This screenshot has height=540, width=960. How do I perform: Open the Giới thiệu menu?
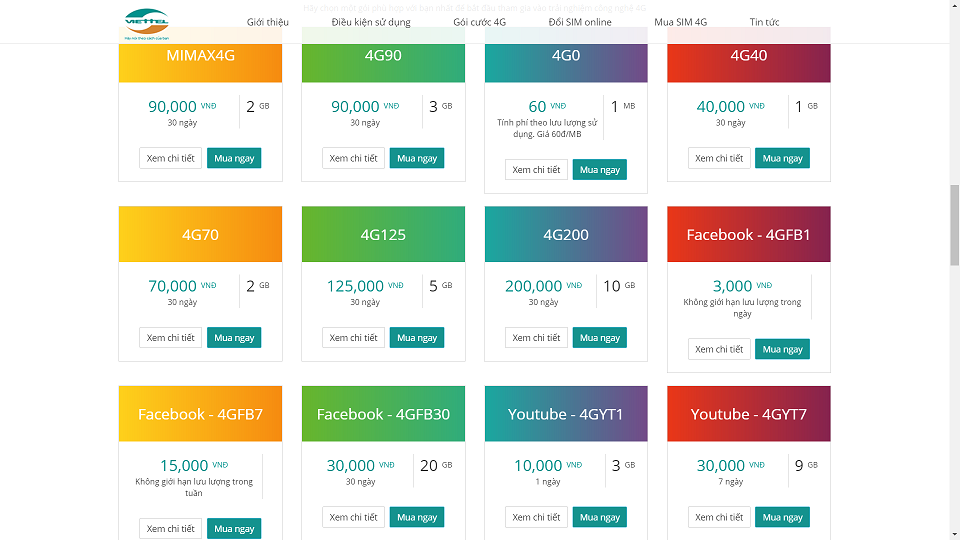[x=268, y=22]
